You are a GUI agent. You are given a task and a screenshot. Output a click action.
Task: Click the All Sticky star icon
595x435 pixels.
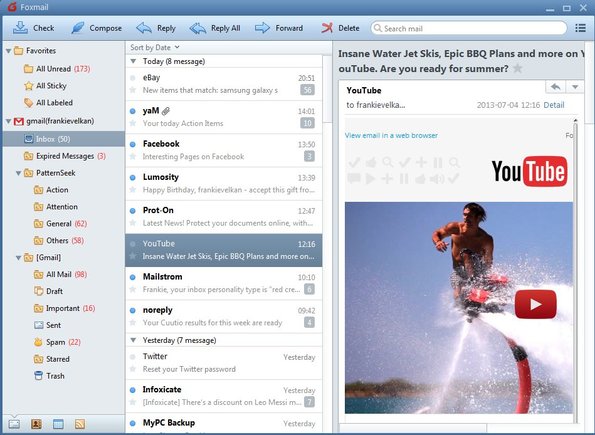(28, 86)
